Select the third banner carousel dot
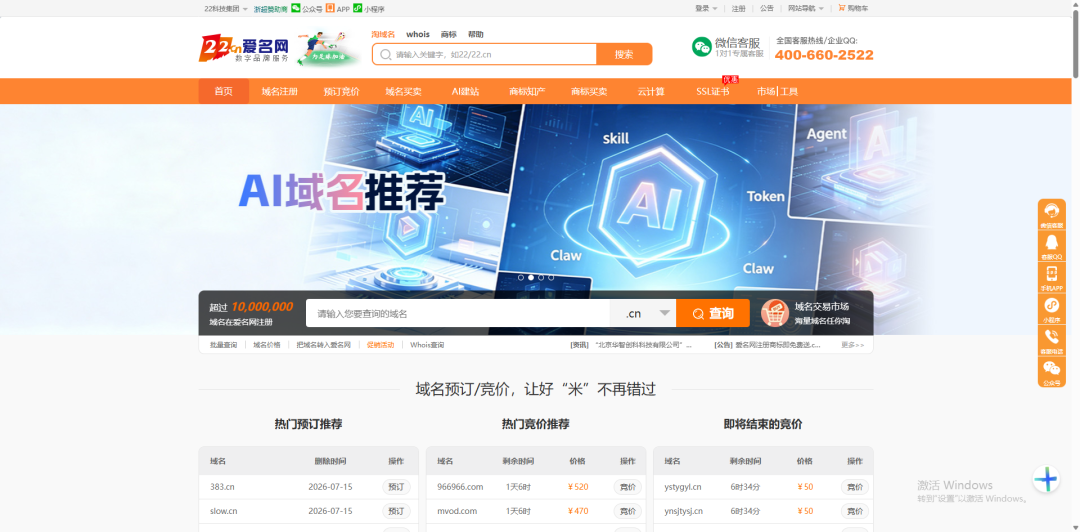This screenshot has height=532, width=1080. (541, 278)
